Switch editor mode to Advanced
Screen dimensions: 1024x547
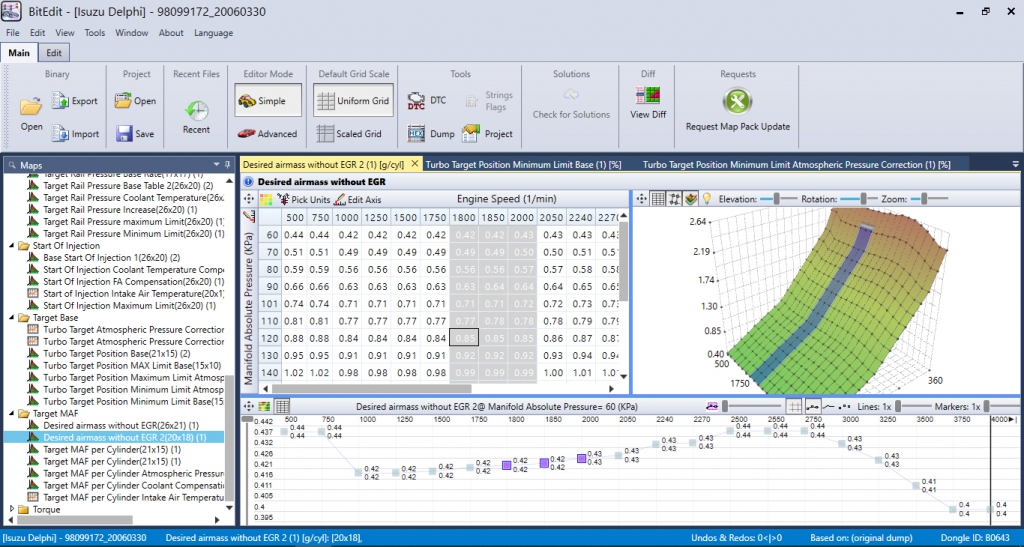coord(267,133)
